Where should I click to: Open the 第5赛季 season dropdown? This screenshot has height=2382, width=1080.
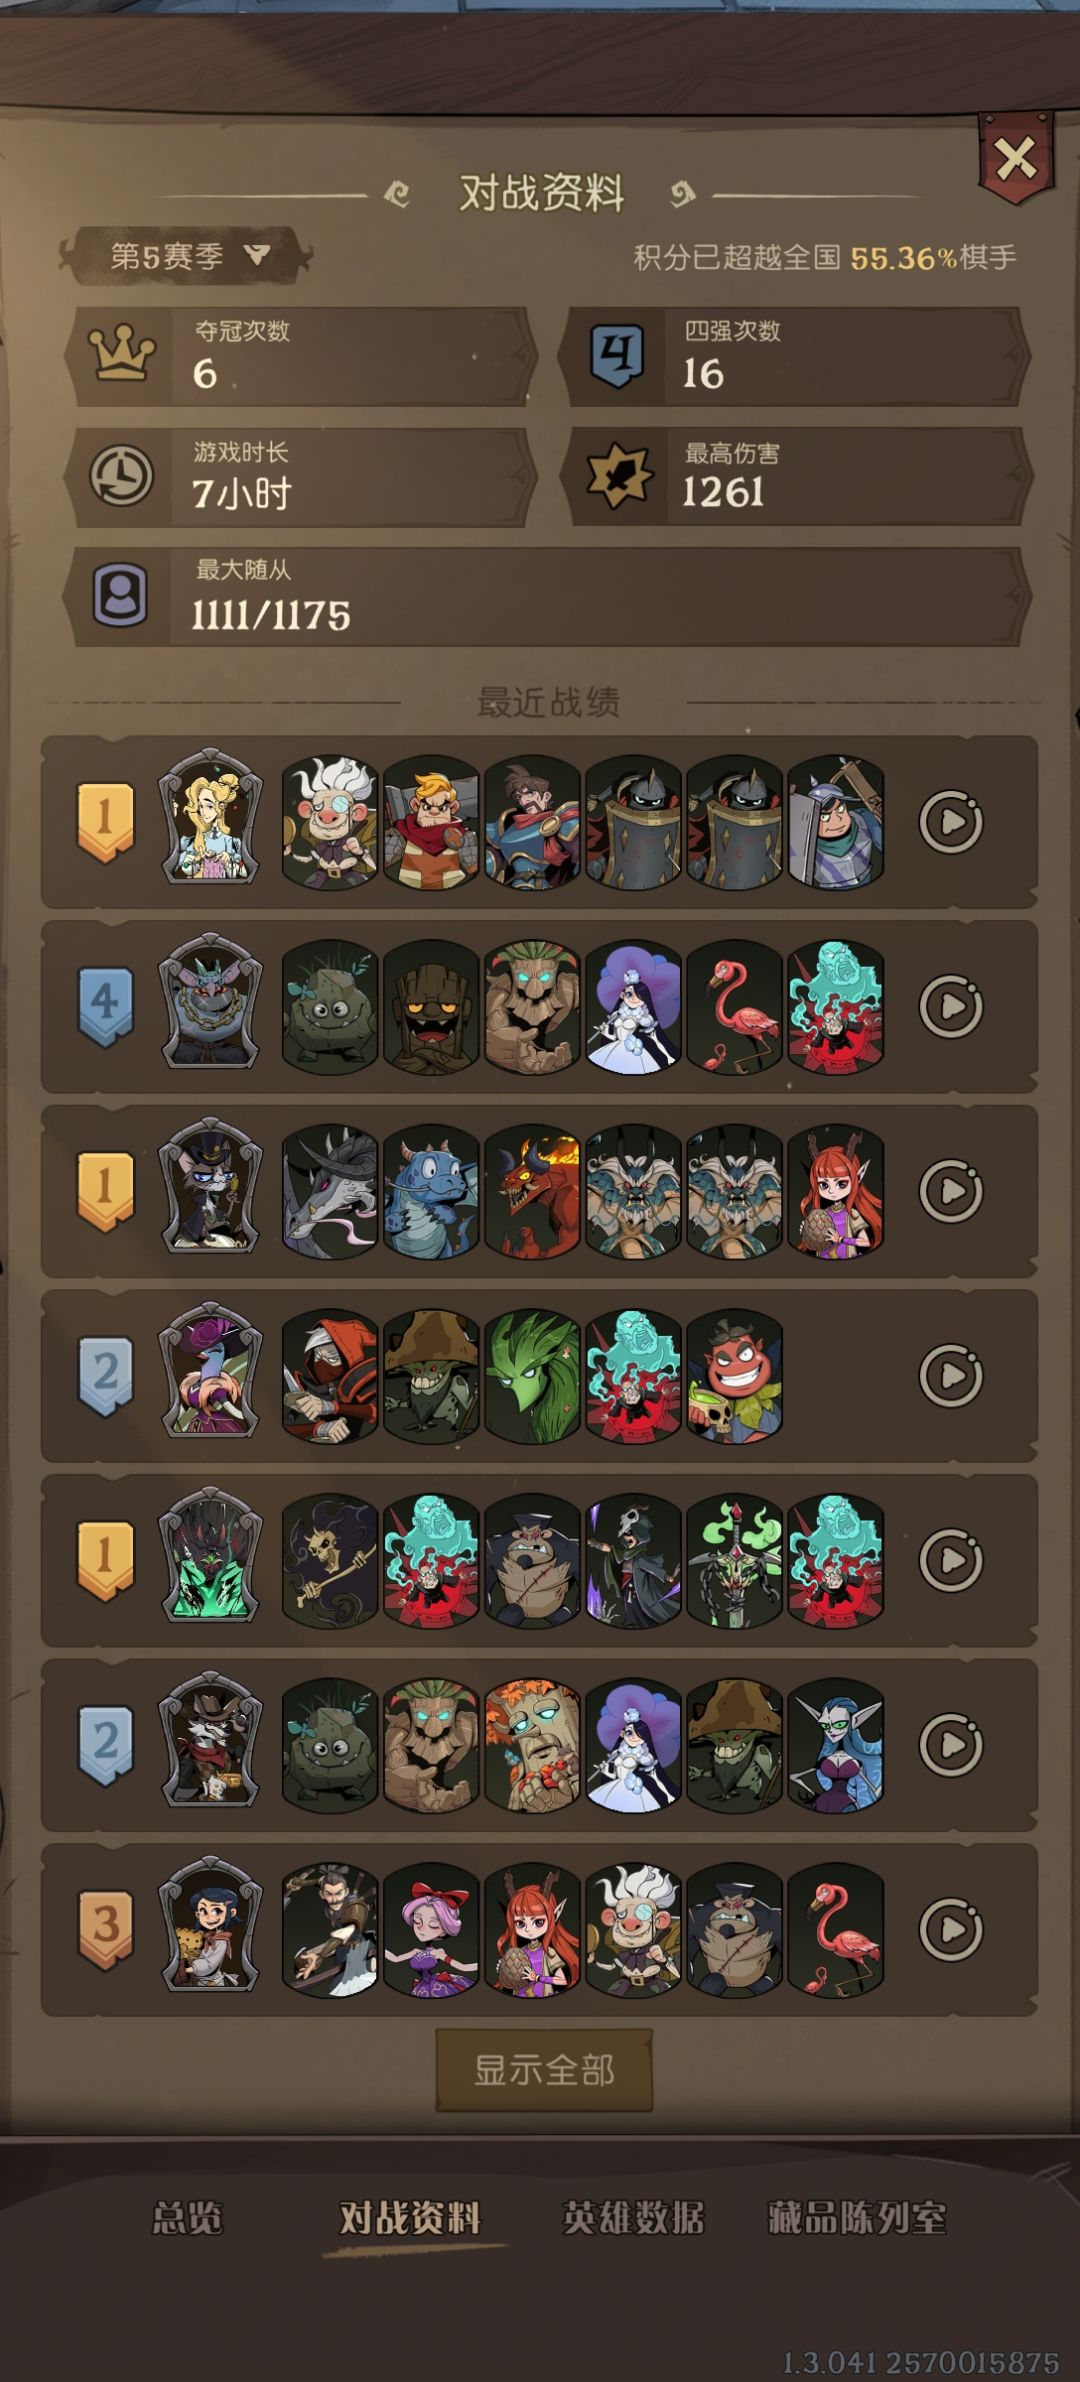click(x=186, y=256)
